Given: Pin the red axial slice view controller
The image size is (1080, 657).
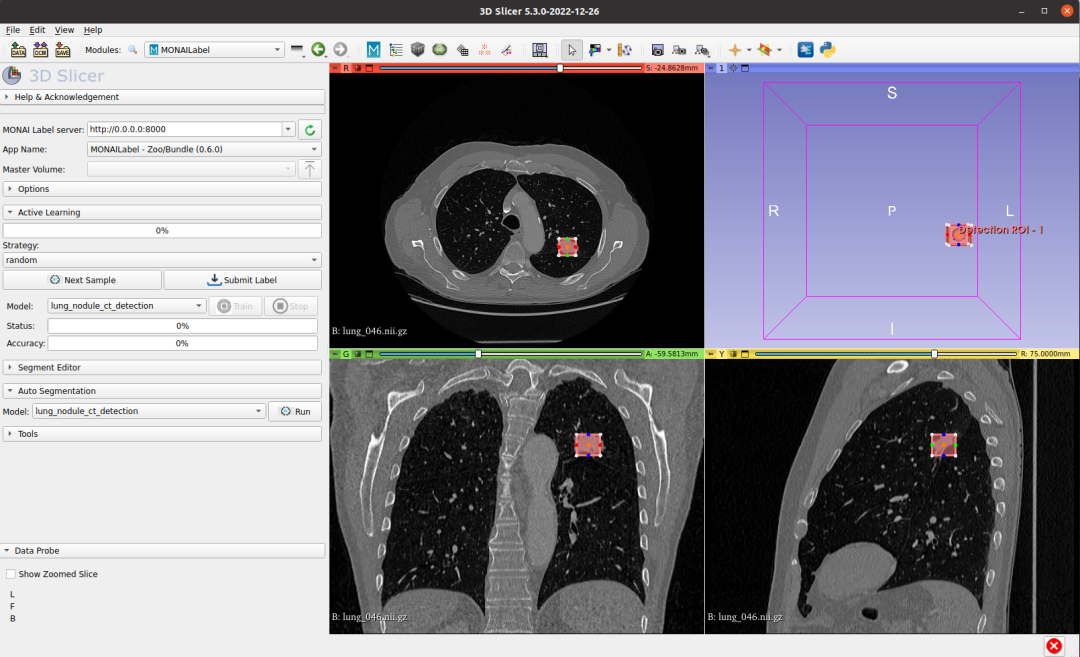Looking at the screenshot, I should pyautogui.click(x=335, y=68).
